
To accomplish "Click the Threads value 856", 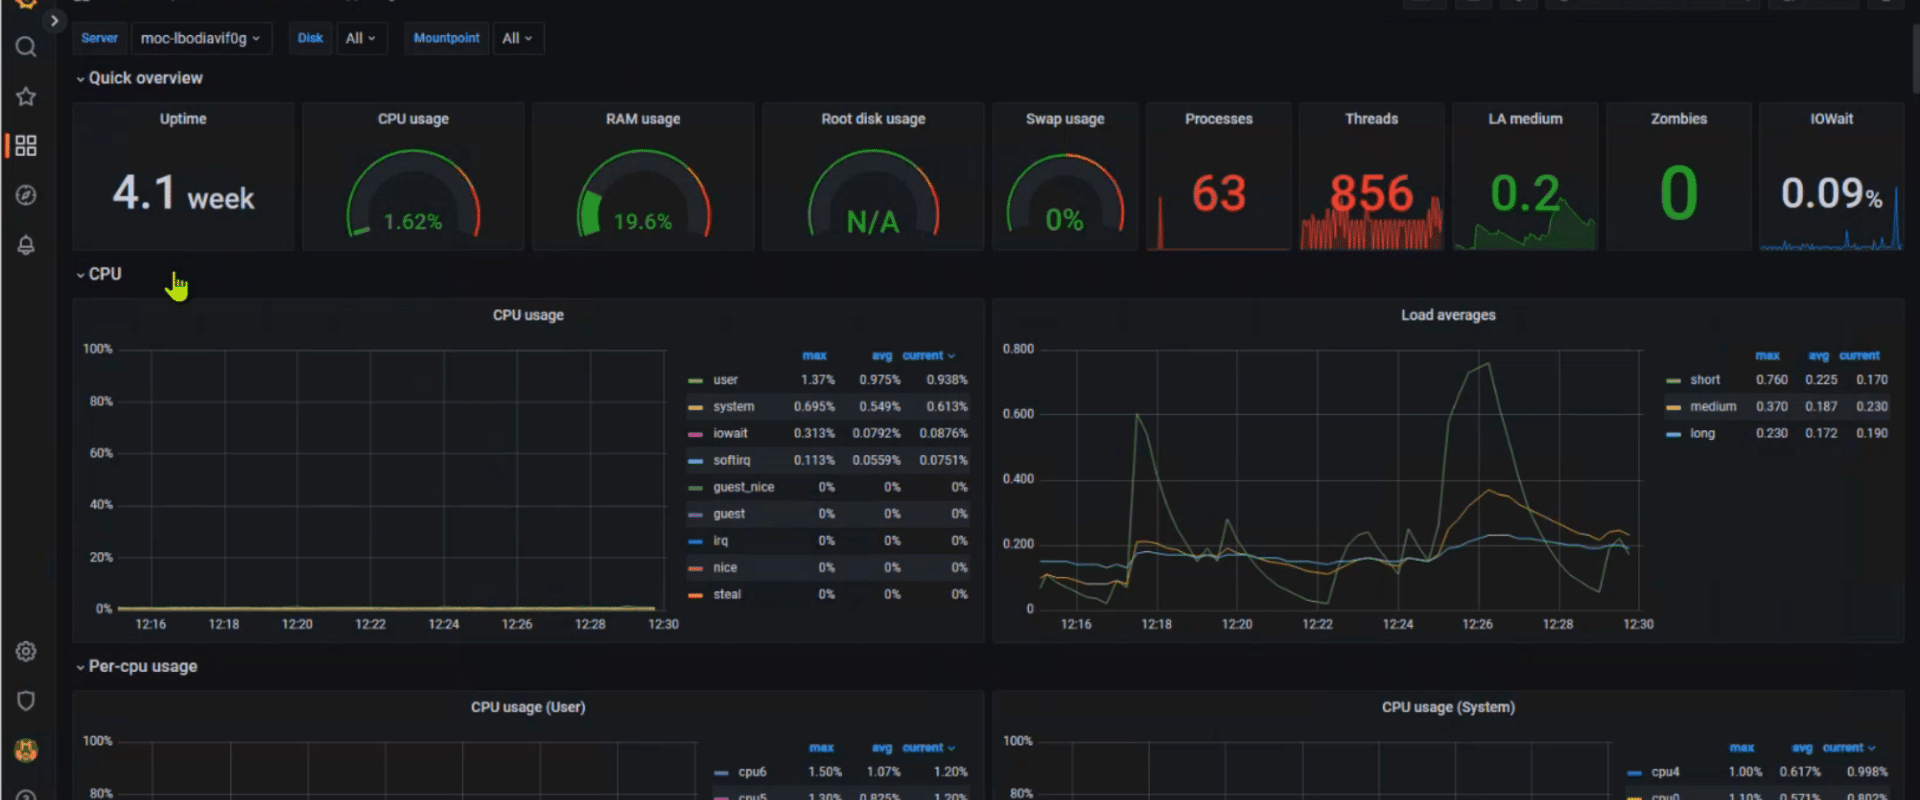I will [1371, 193].
